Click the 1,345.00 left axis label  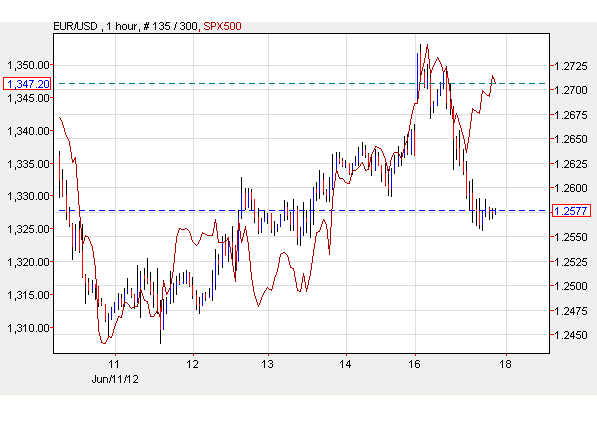tap(29, 98)
